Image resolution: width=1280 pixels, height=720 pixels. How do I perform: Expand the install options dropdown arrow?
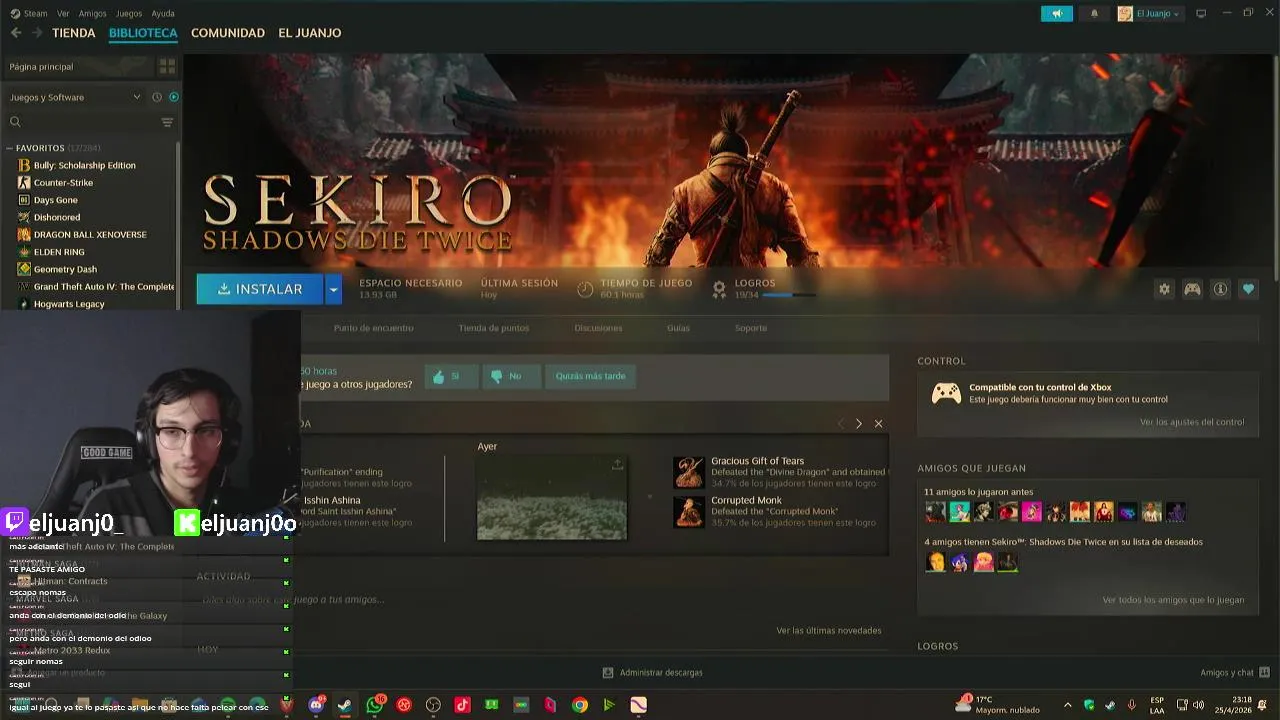point(334,289)
